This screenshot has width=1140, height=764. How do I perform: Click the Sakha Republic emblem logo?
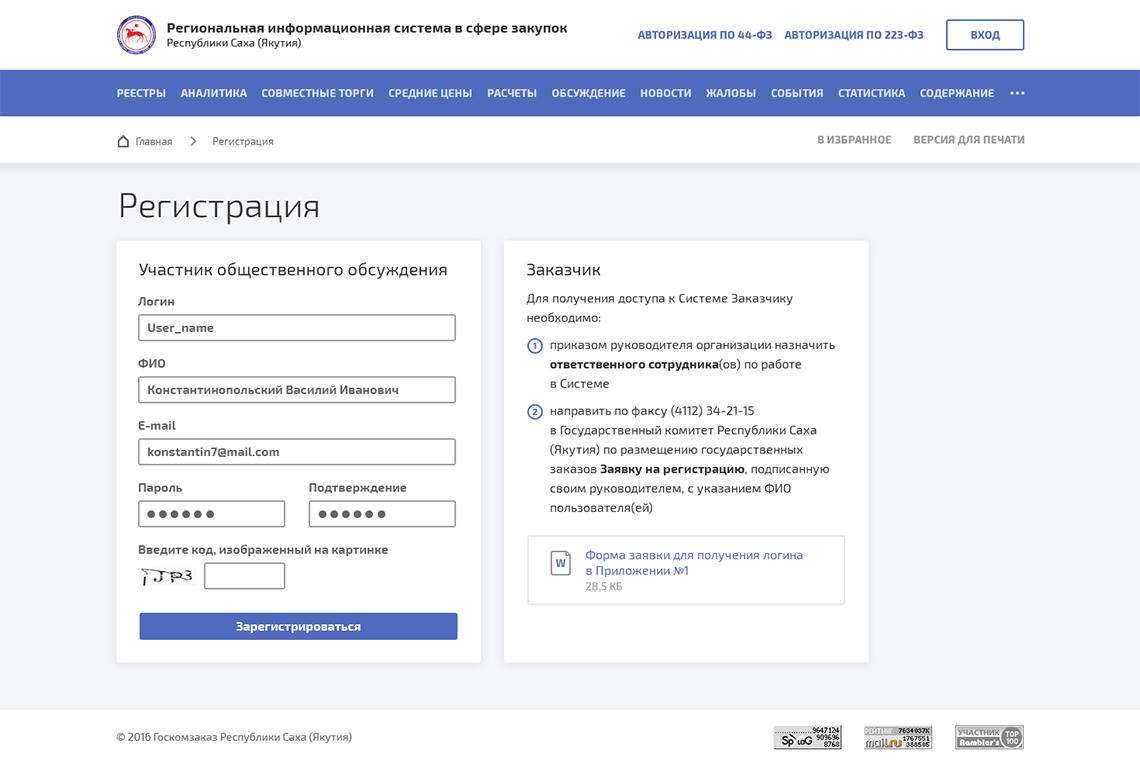click(136, 35)
